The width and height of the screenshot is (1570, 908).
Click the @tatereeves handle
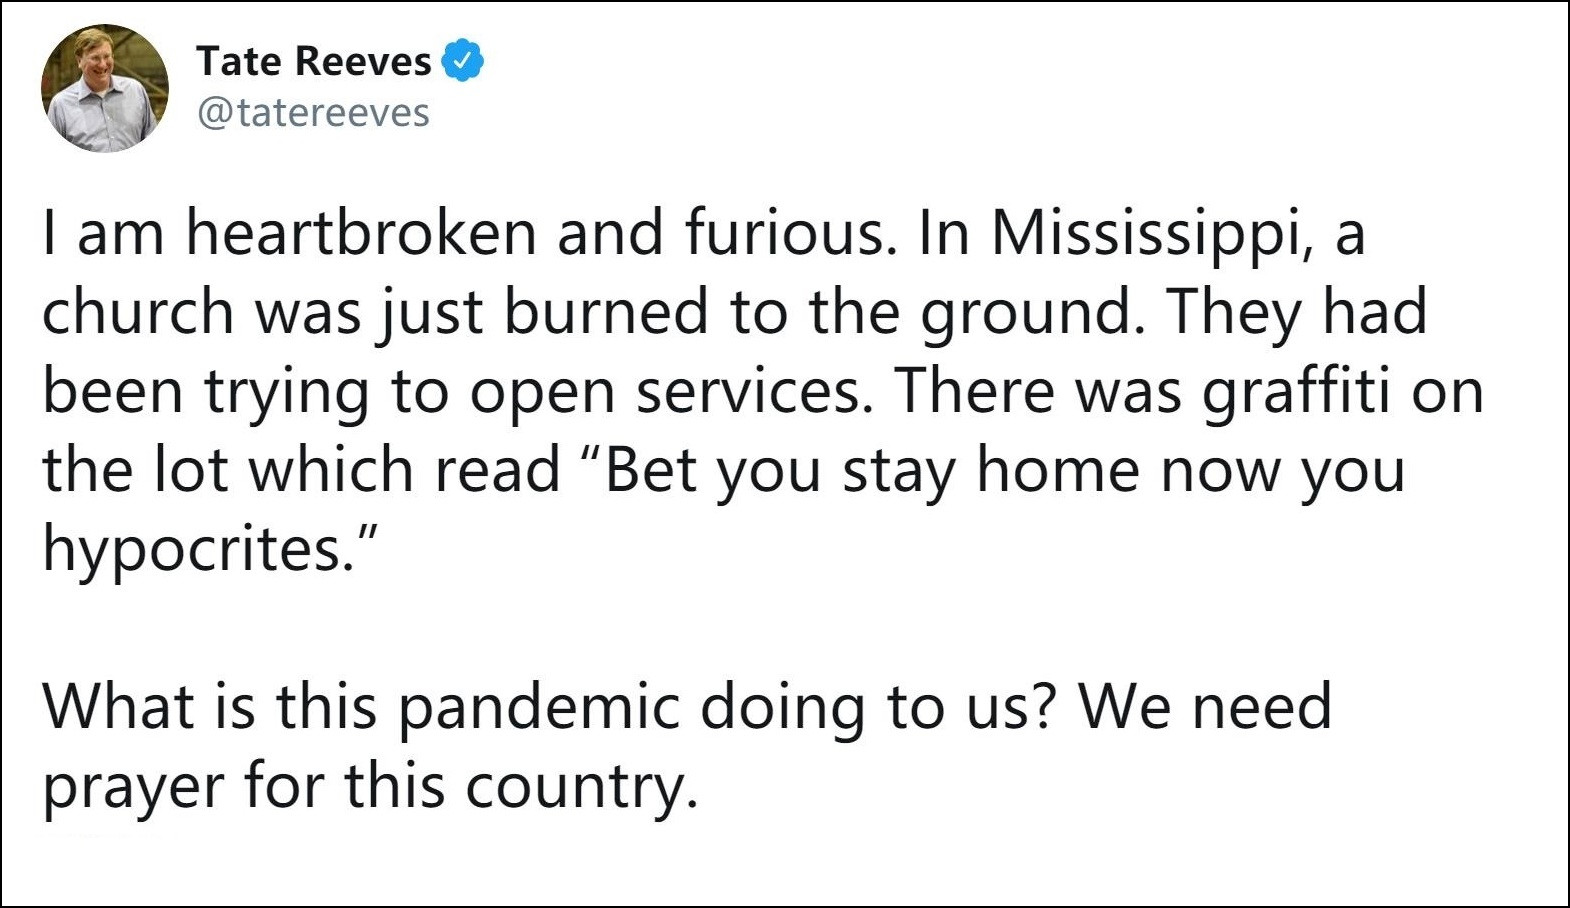click(313, 112)
